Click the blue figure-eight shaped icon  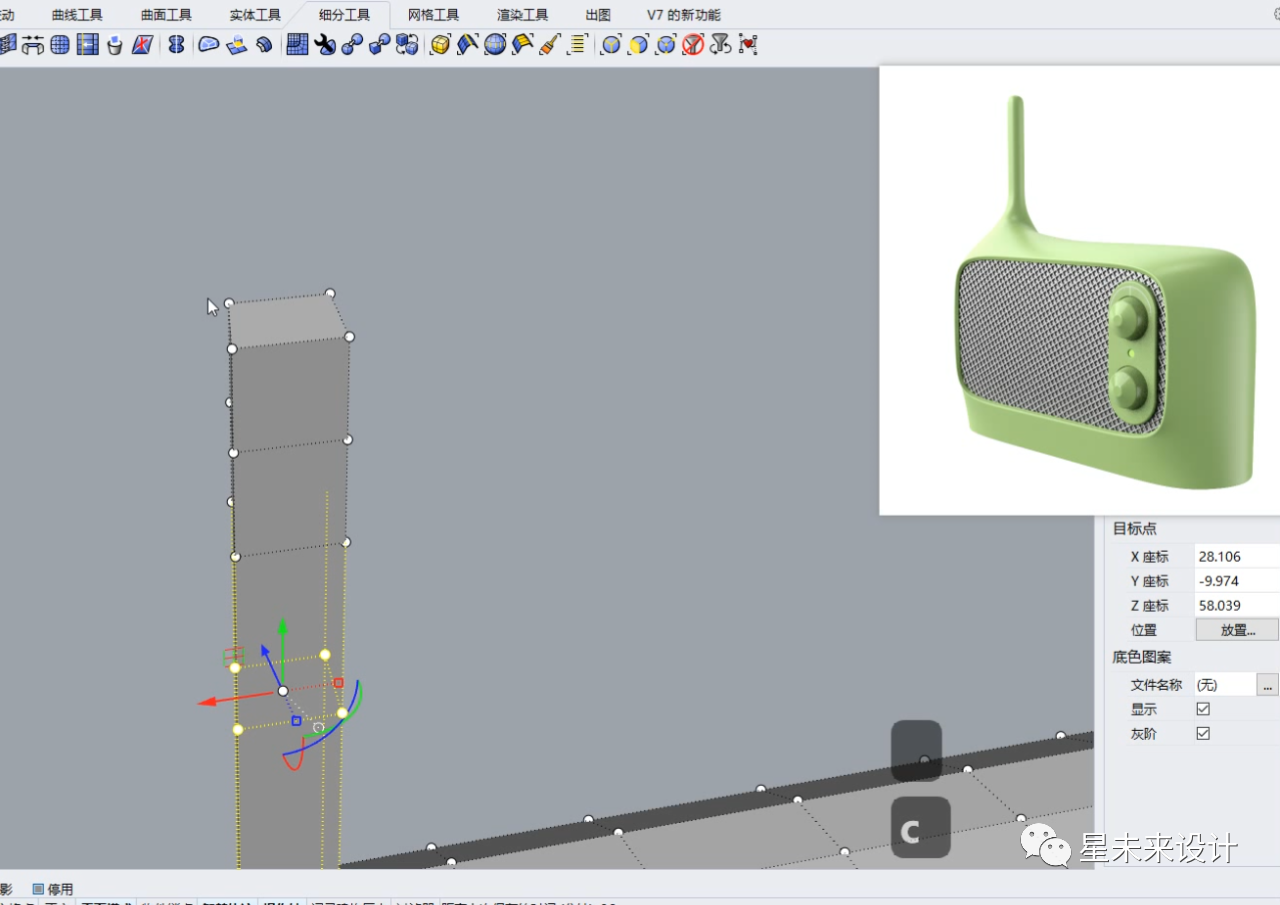click(x=176, y=44)
